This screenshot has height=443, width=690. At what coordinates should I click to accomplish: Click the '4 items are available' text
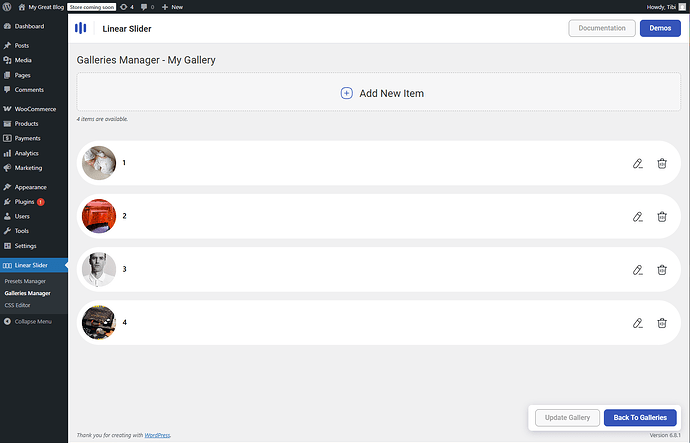[x=102, y=119]
